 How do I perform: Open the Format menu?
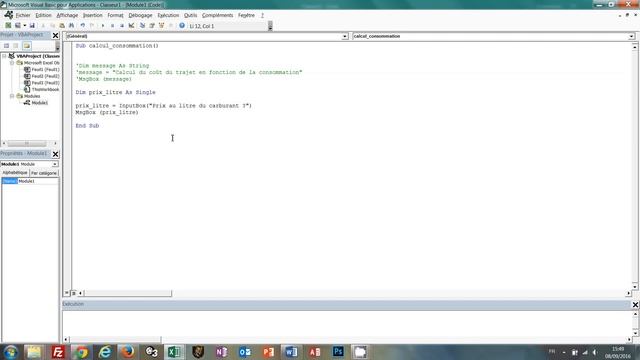pos(116,15)
